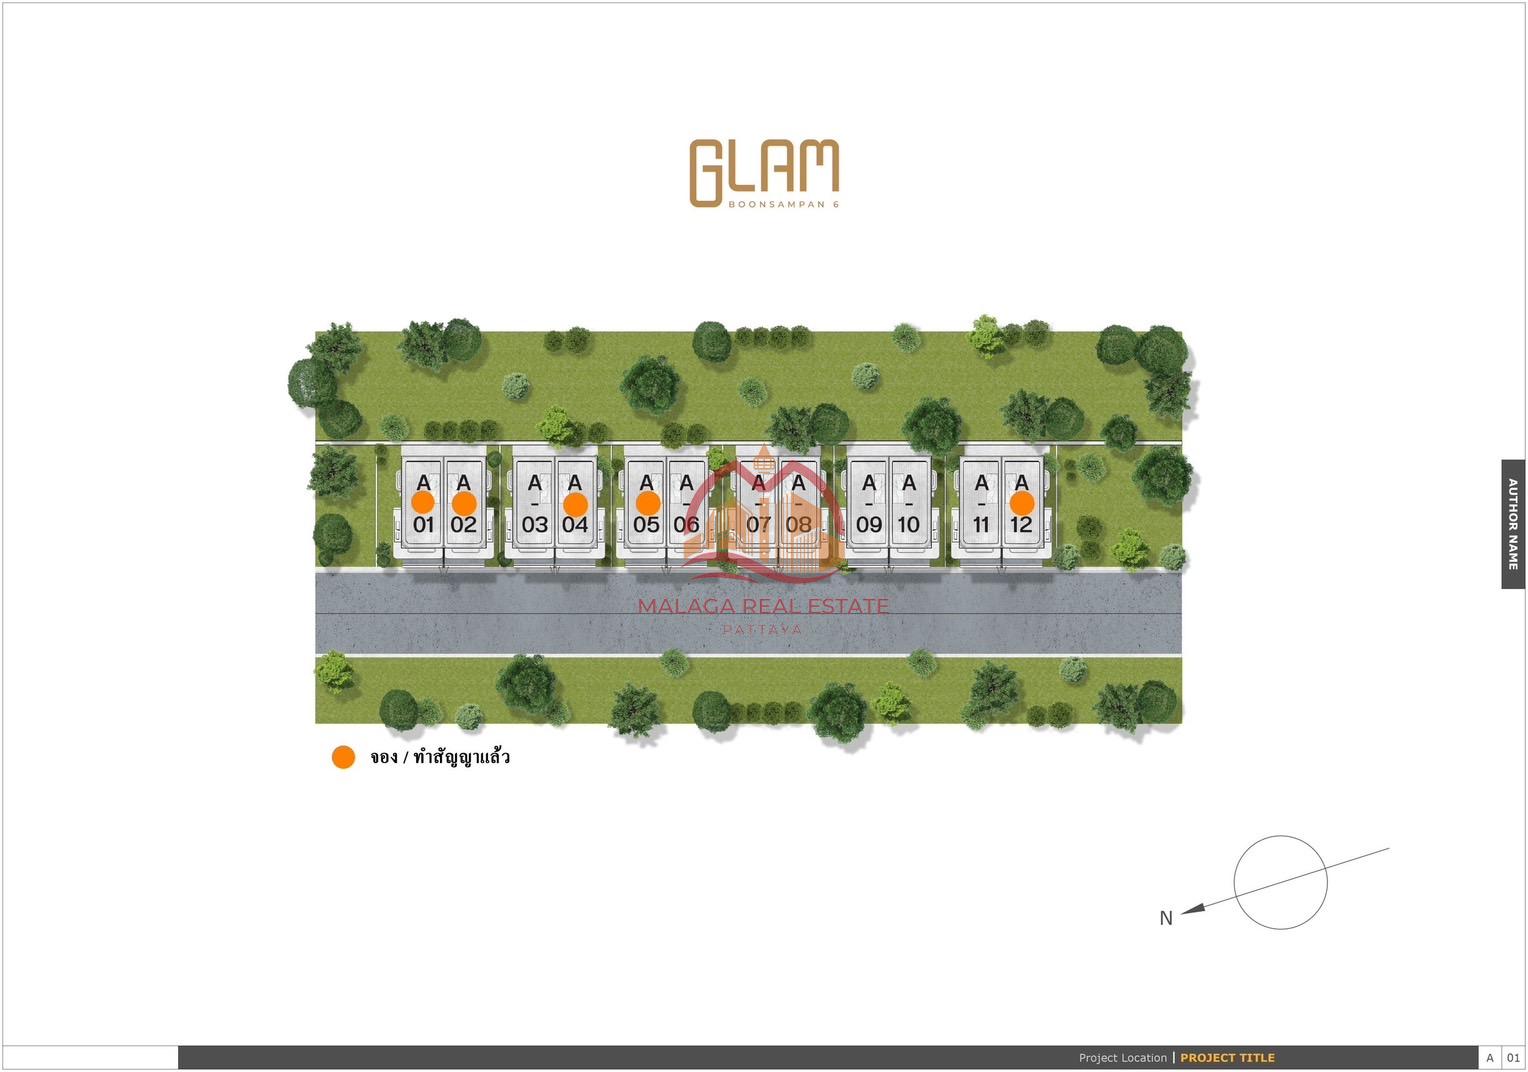Click the orange reserved dot on plot A-01
The image size is (1528, 1072).
[x=423, y=502]
